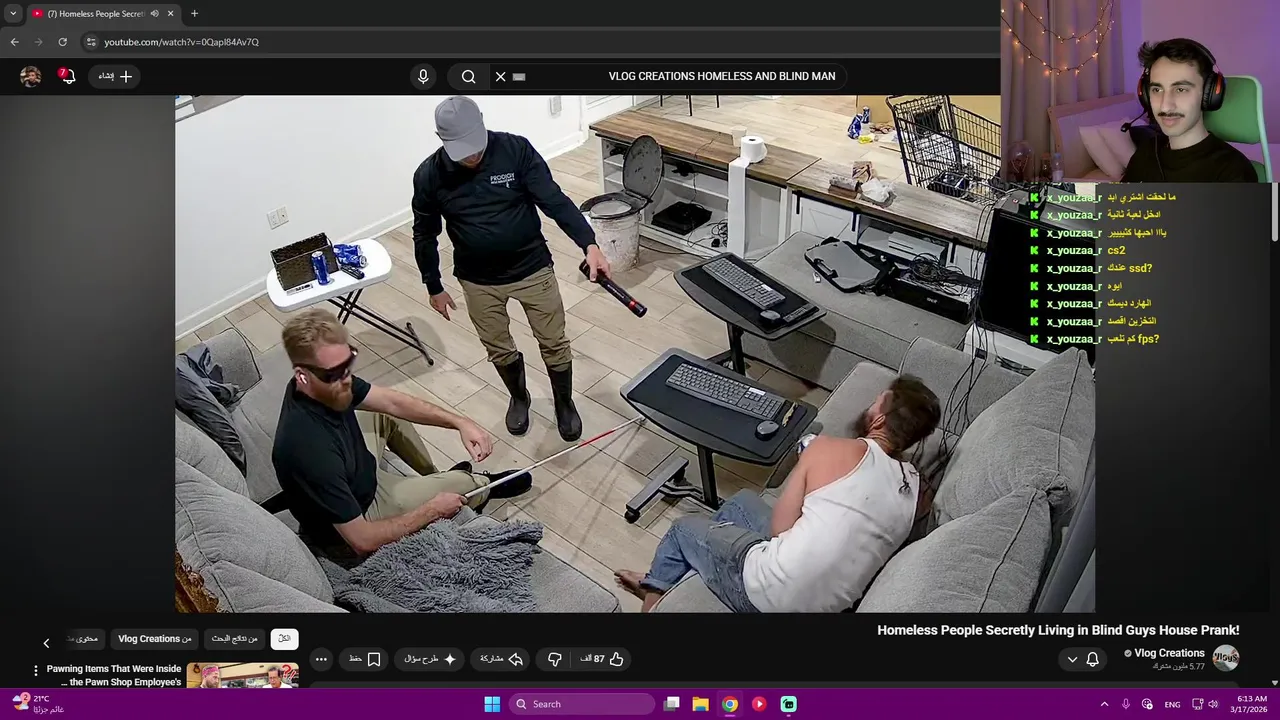Open the volume speaker tray icon
Screen dimensions: 1280x720
(1214, 704)
